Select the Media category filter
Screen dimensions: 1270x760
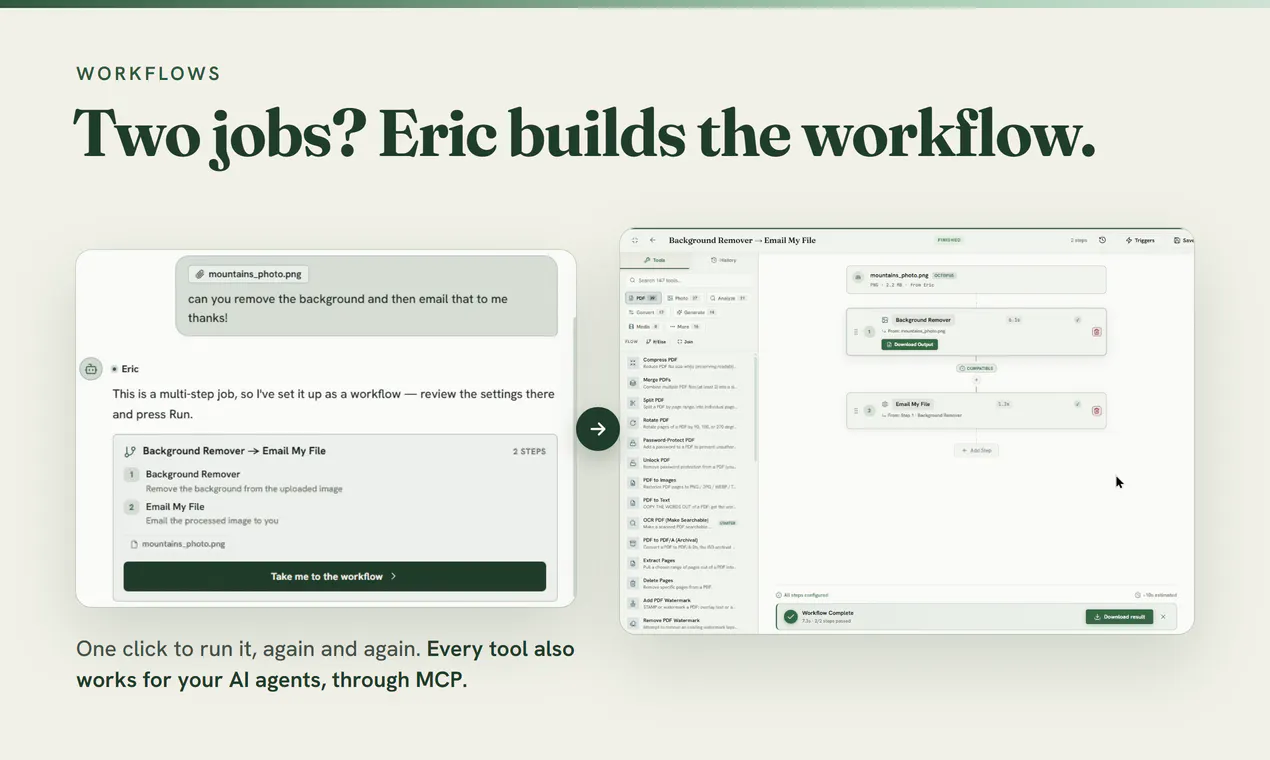coord(643,326)
